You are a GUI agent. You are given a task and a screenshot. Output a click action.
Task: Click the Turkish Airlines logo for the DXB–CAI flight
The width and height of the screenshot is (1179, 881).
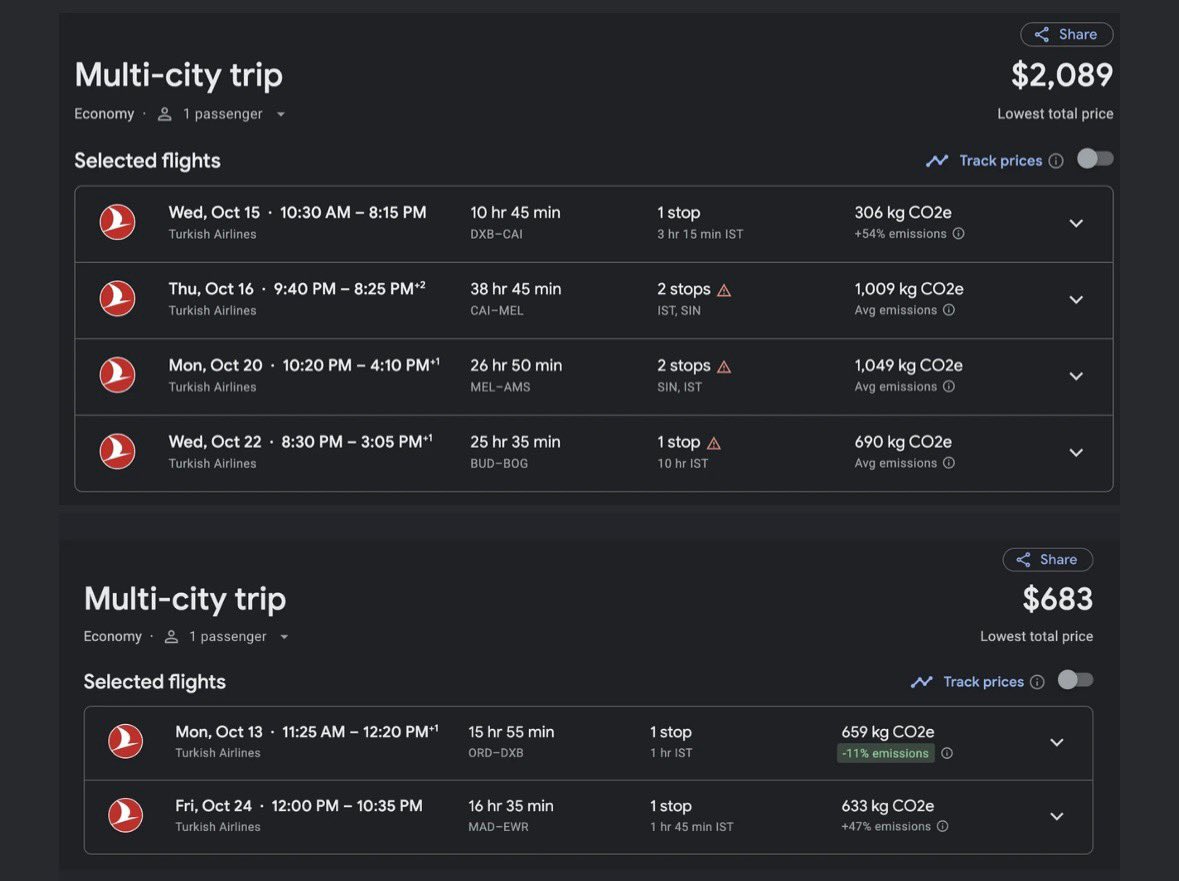point(118,222)
